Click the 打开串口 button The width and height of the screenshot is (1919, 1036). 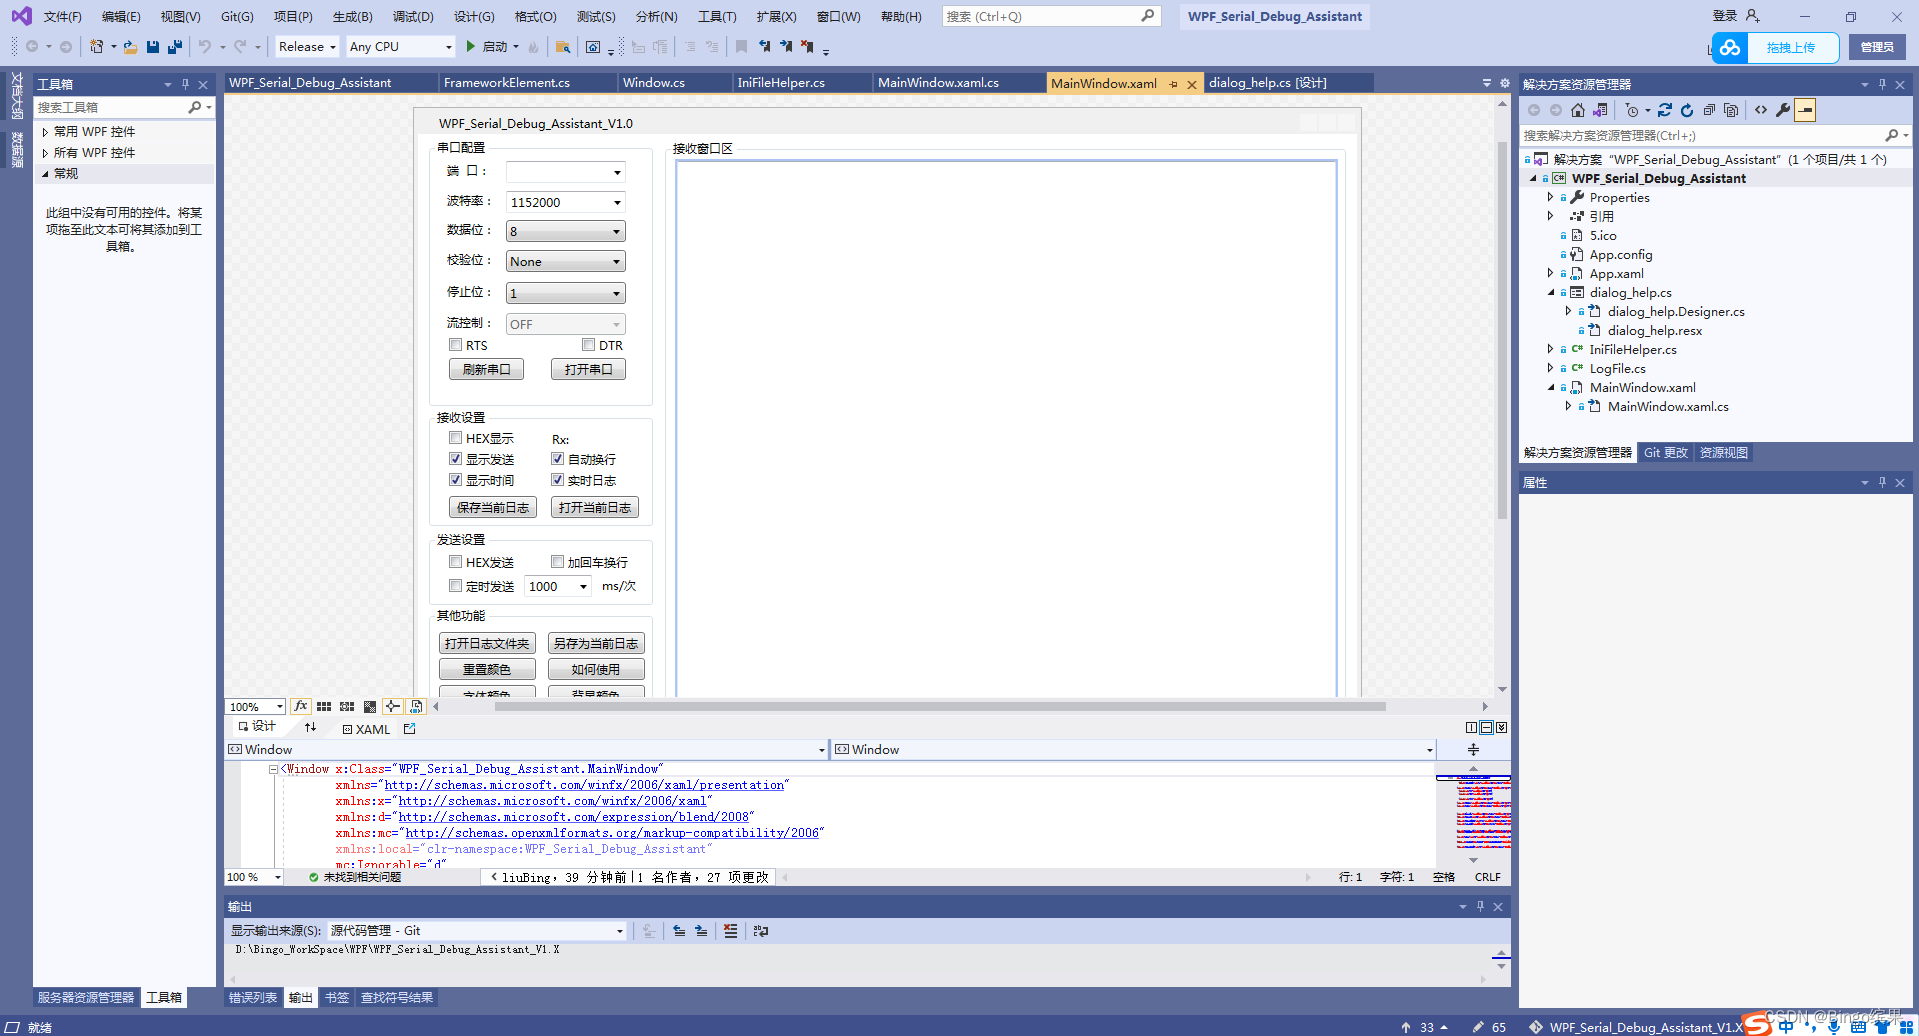tap(588, 368)
